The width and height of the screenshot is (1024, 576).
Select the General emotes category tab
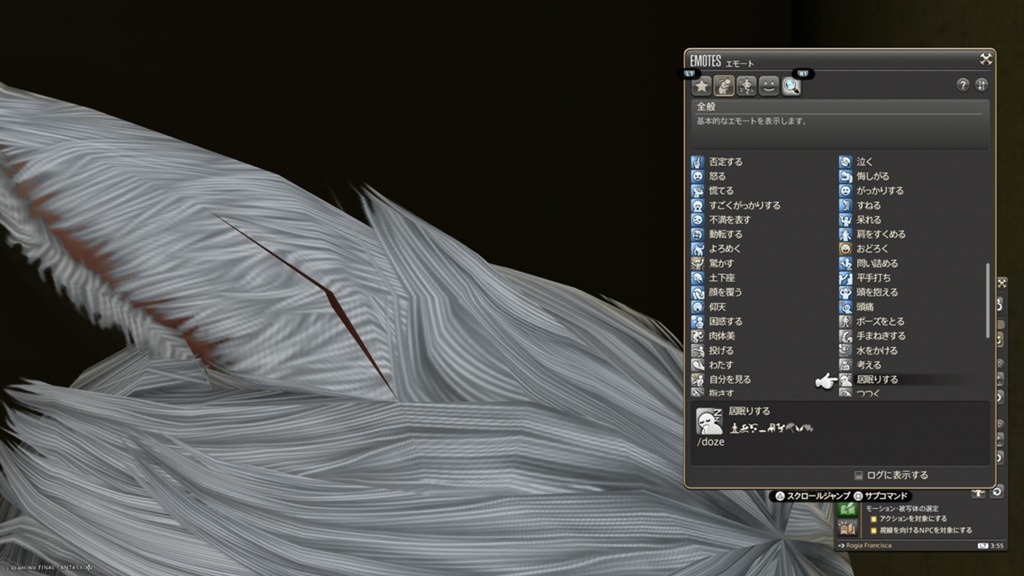click(x=724, y=86)
